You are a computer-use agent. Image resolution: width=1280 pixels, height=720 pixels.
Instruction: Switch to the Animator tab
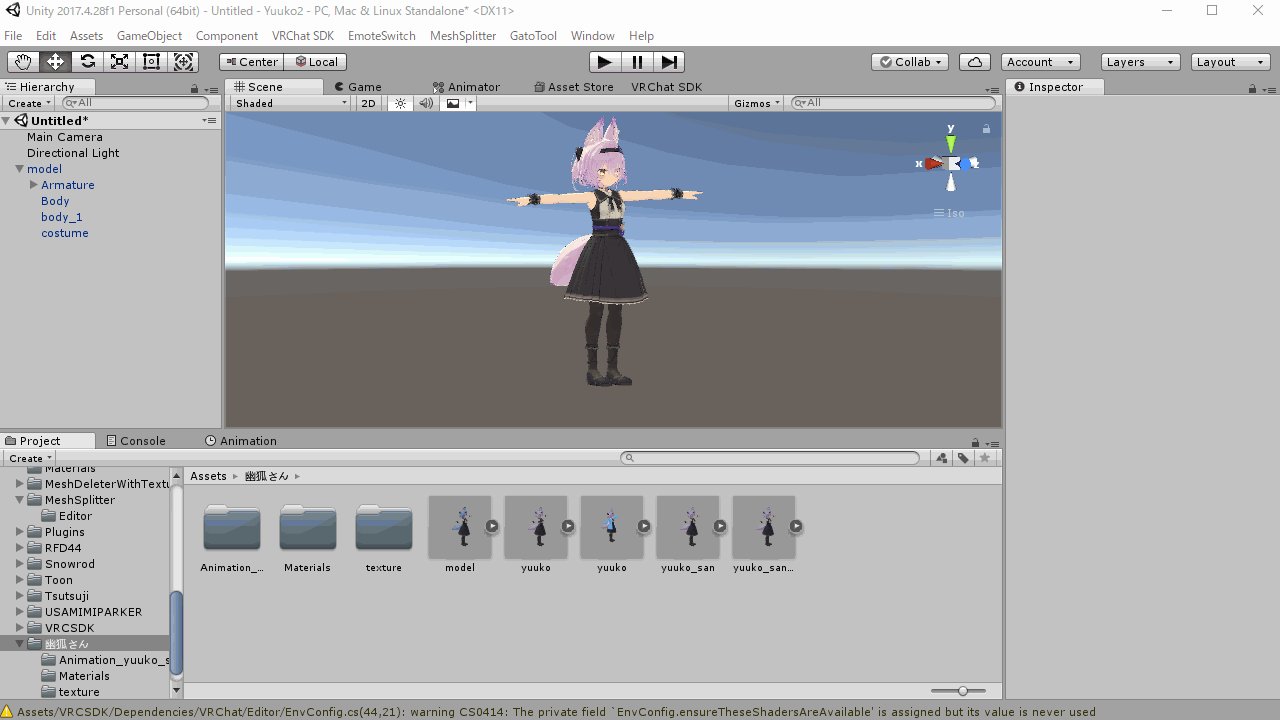(466, 87)
